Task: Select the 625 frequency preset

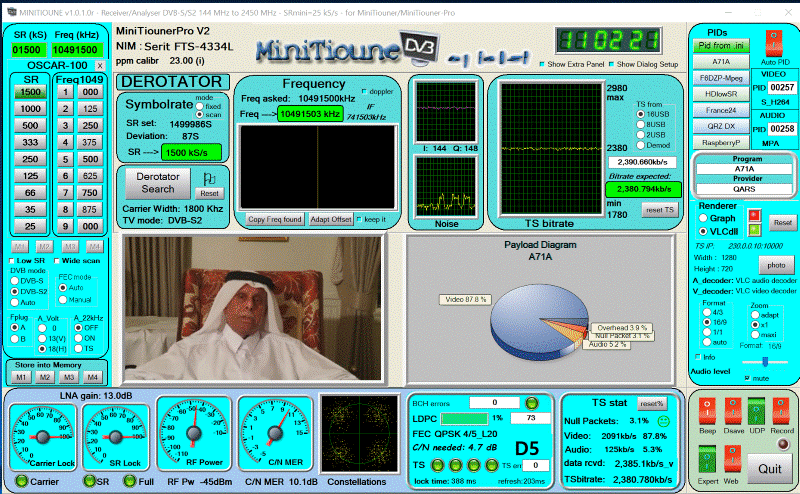Action: click(x=90, y=176)
